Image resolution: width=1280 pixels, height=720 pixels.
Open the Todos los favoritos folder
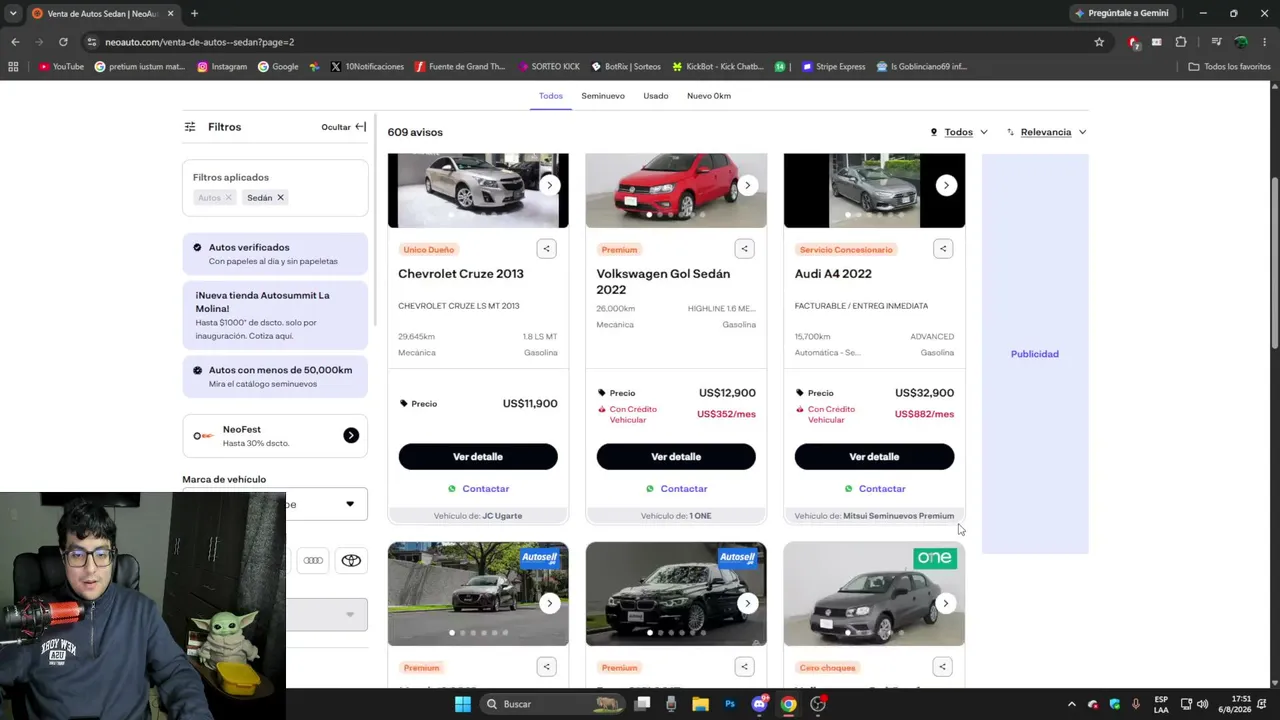coord(1229,67)
